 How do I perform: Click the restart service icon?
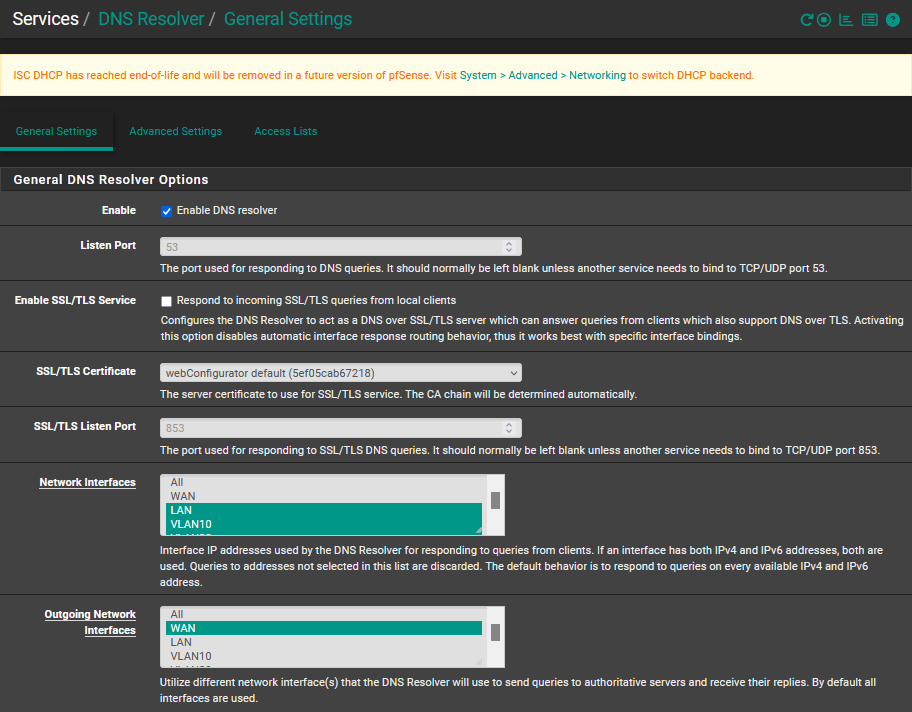coord(806,20)
